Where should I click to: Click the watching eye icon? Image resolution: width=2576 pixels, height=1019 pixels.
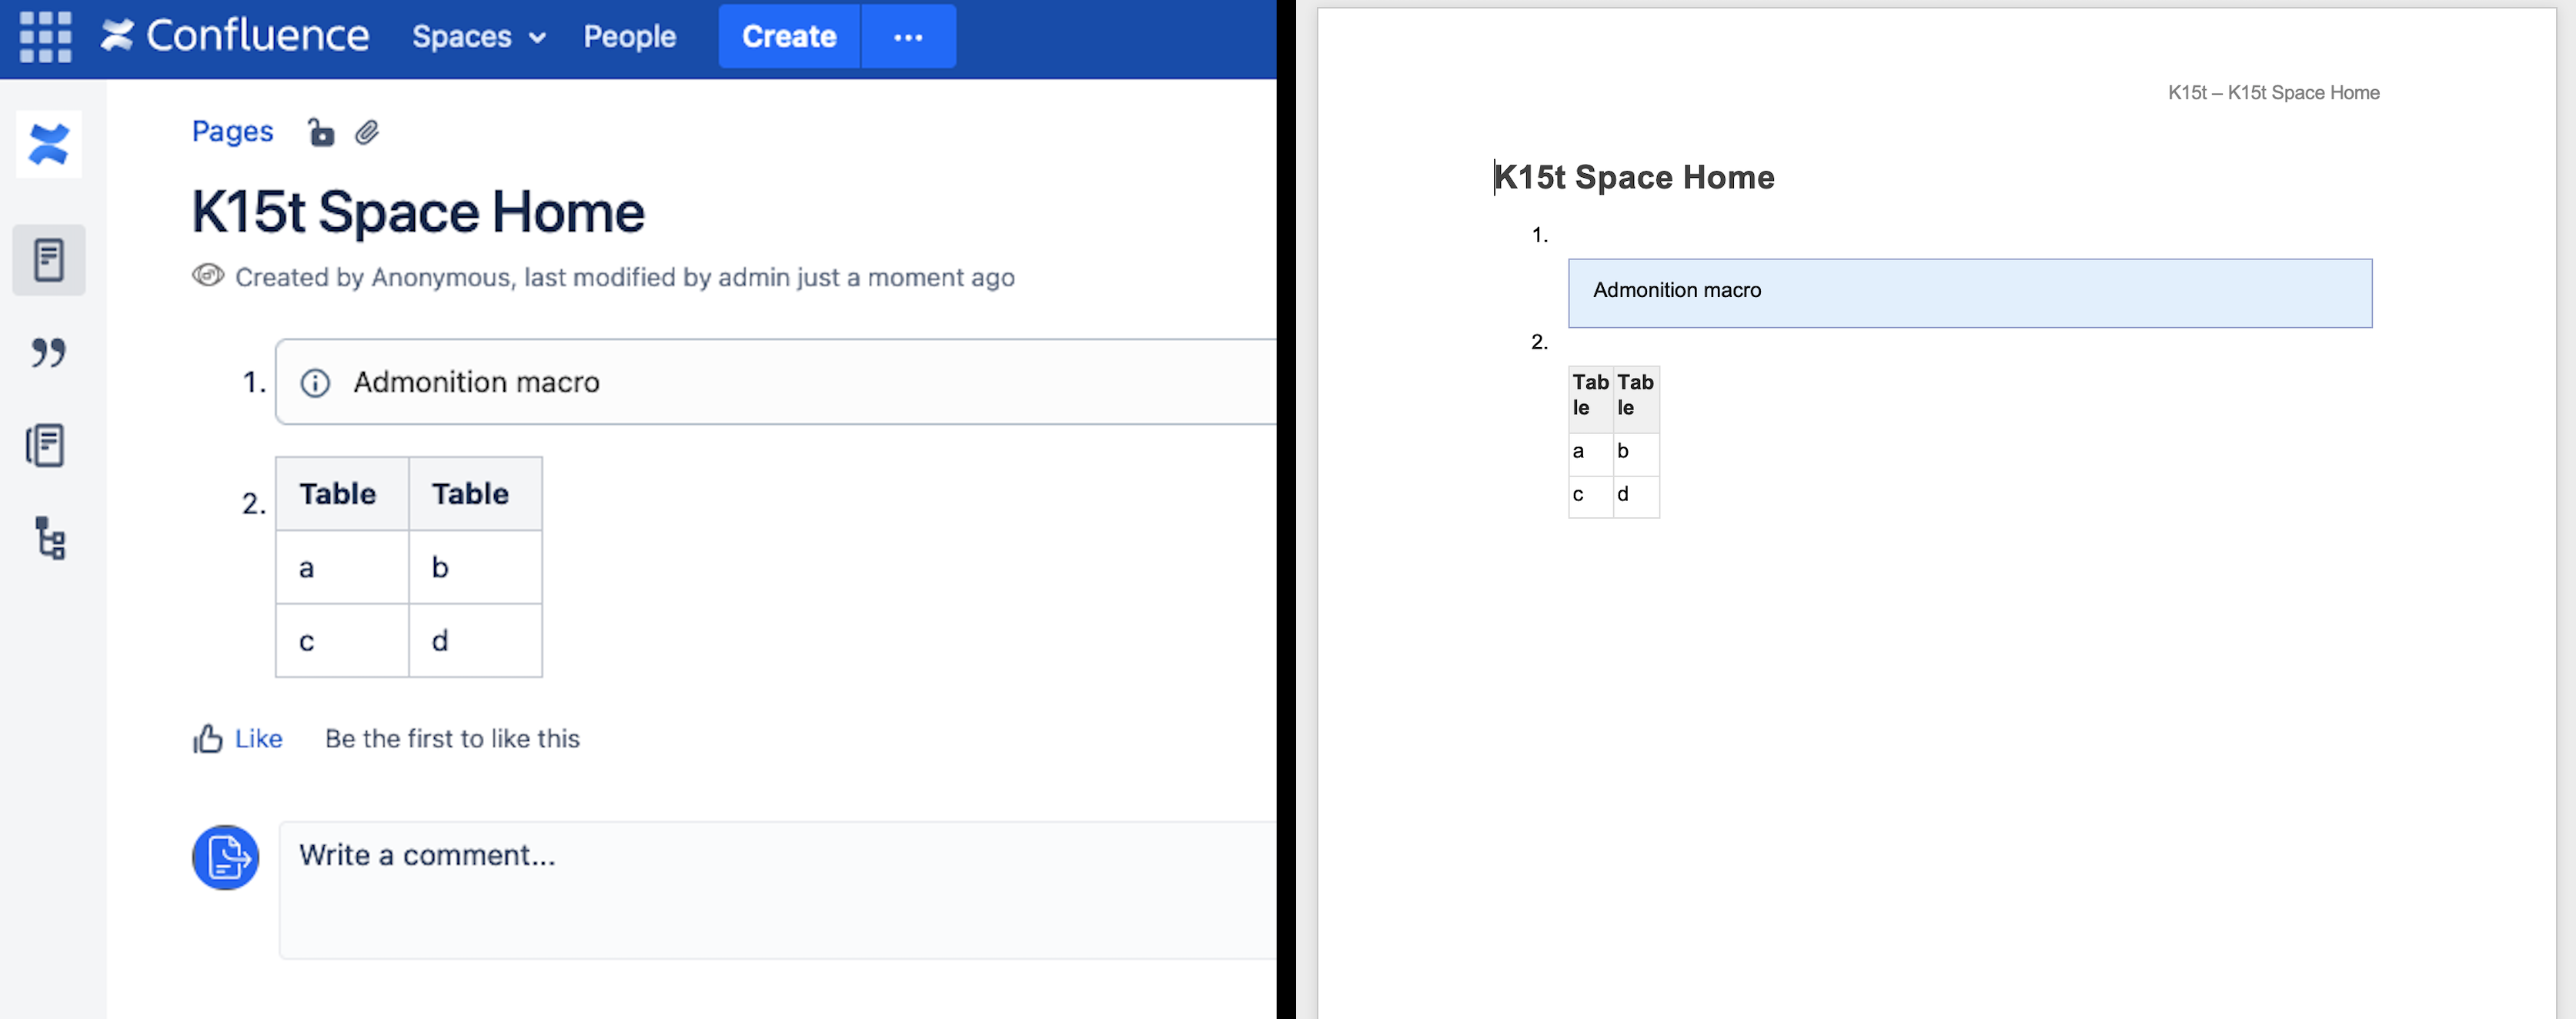click(x=208, y=276)
